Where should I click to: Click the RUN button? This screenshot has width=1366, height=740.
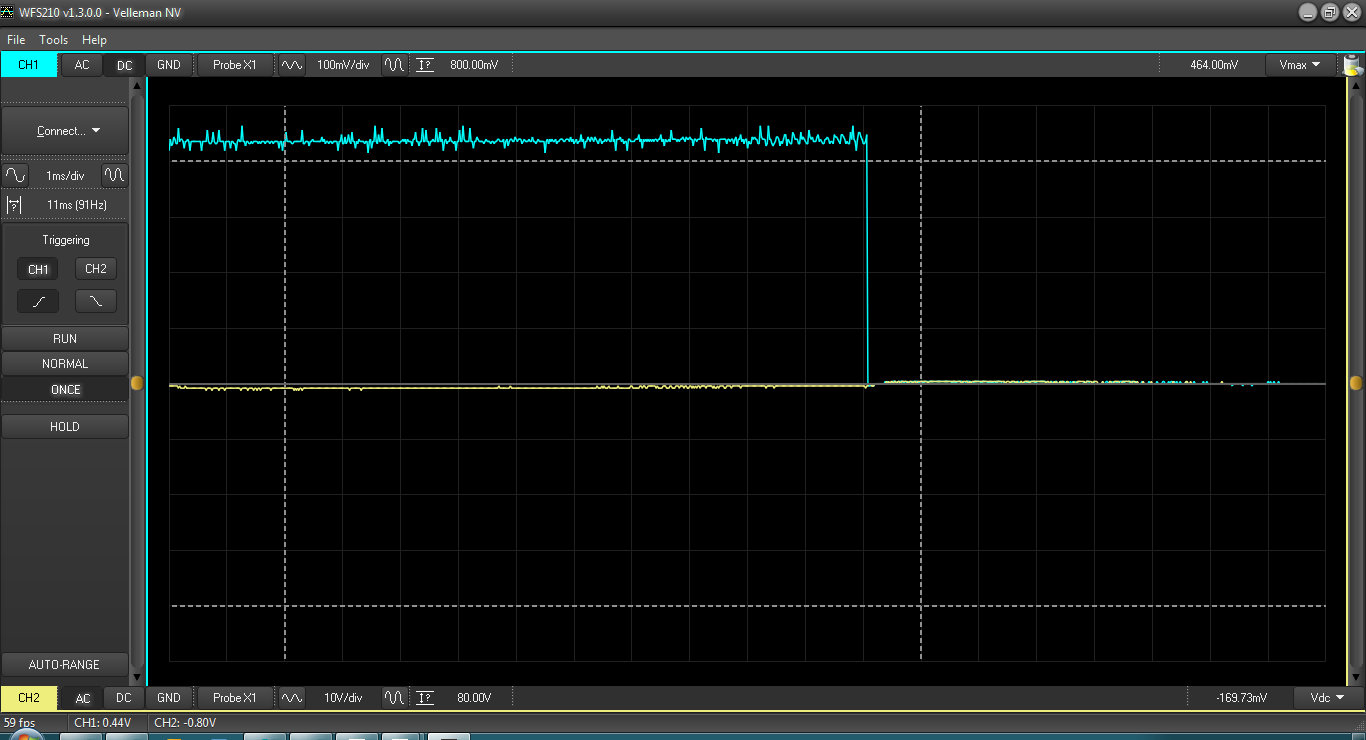click(65, 339)
